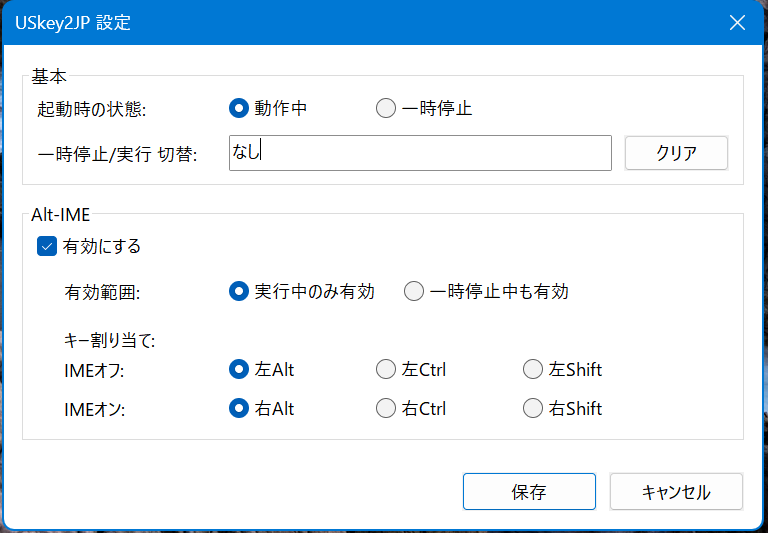Click the IMEオン: label
The height and width of the screenshot is (533, 768).
95,410
